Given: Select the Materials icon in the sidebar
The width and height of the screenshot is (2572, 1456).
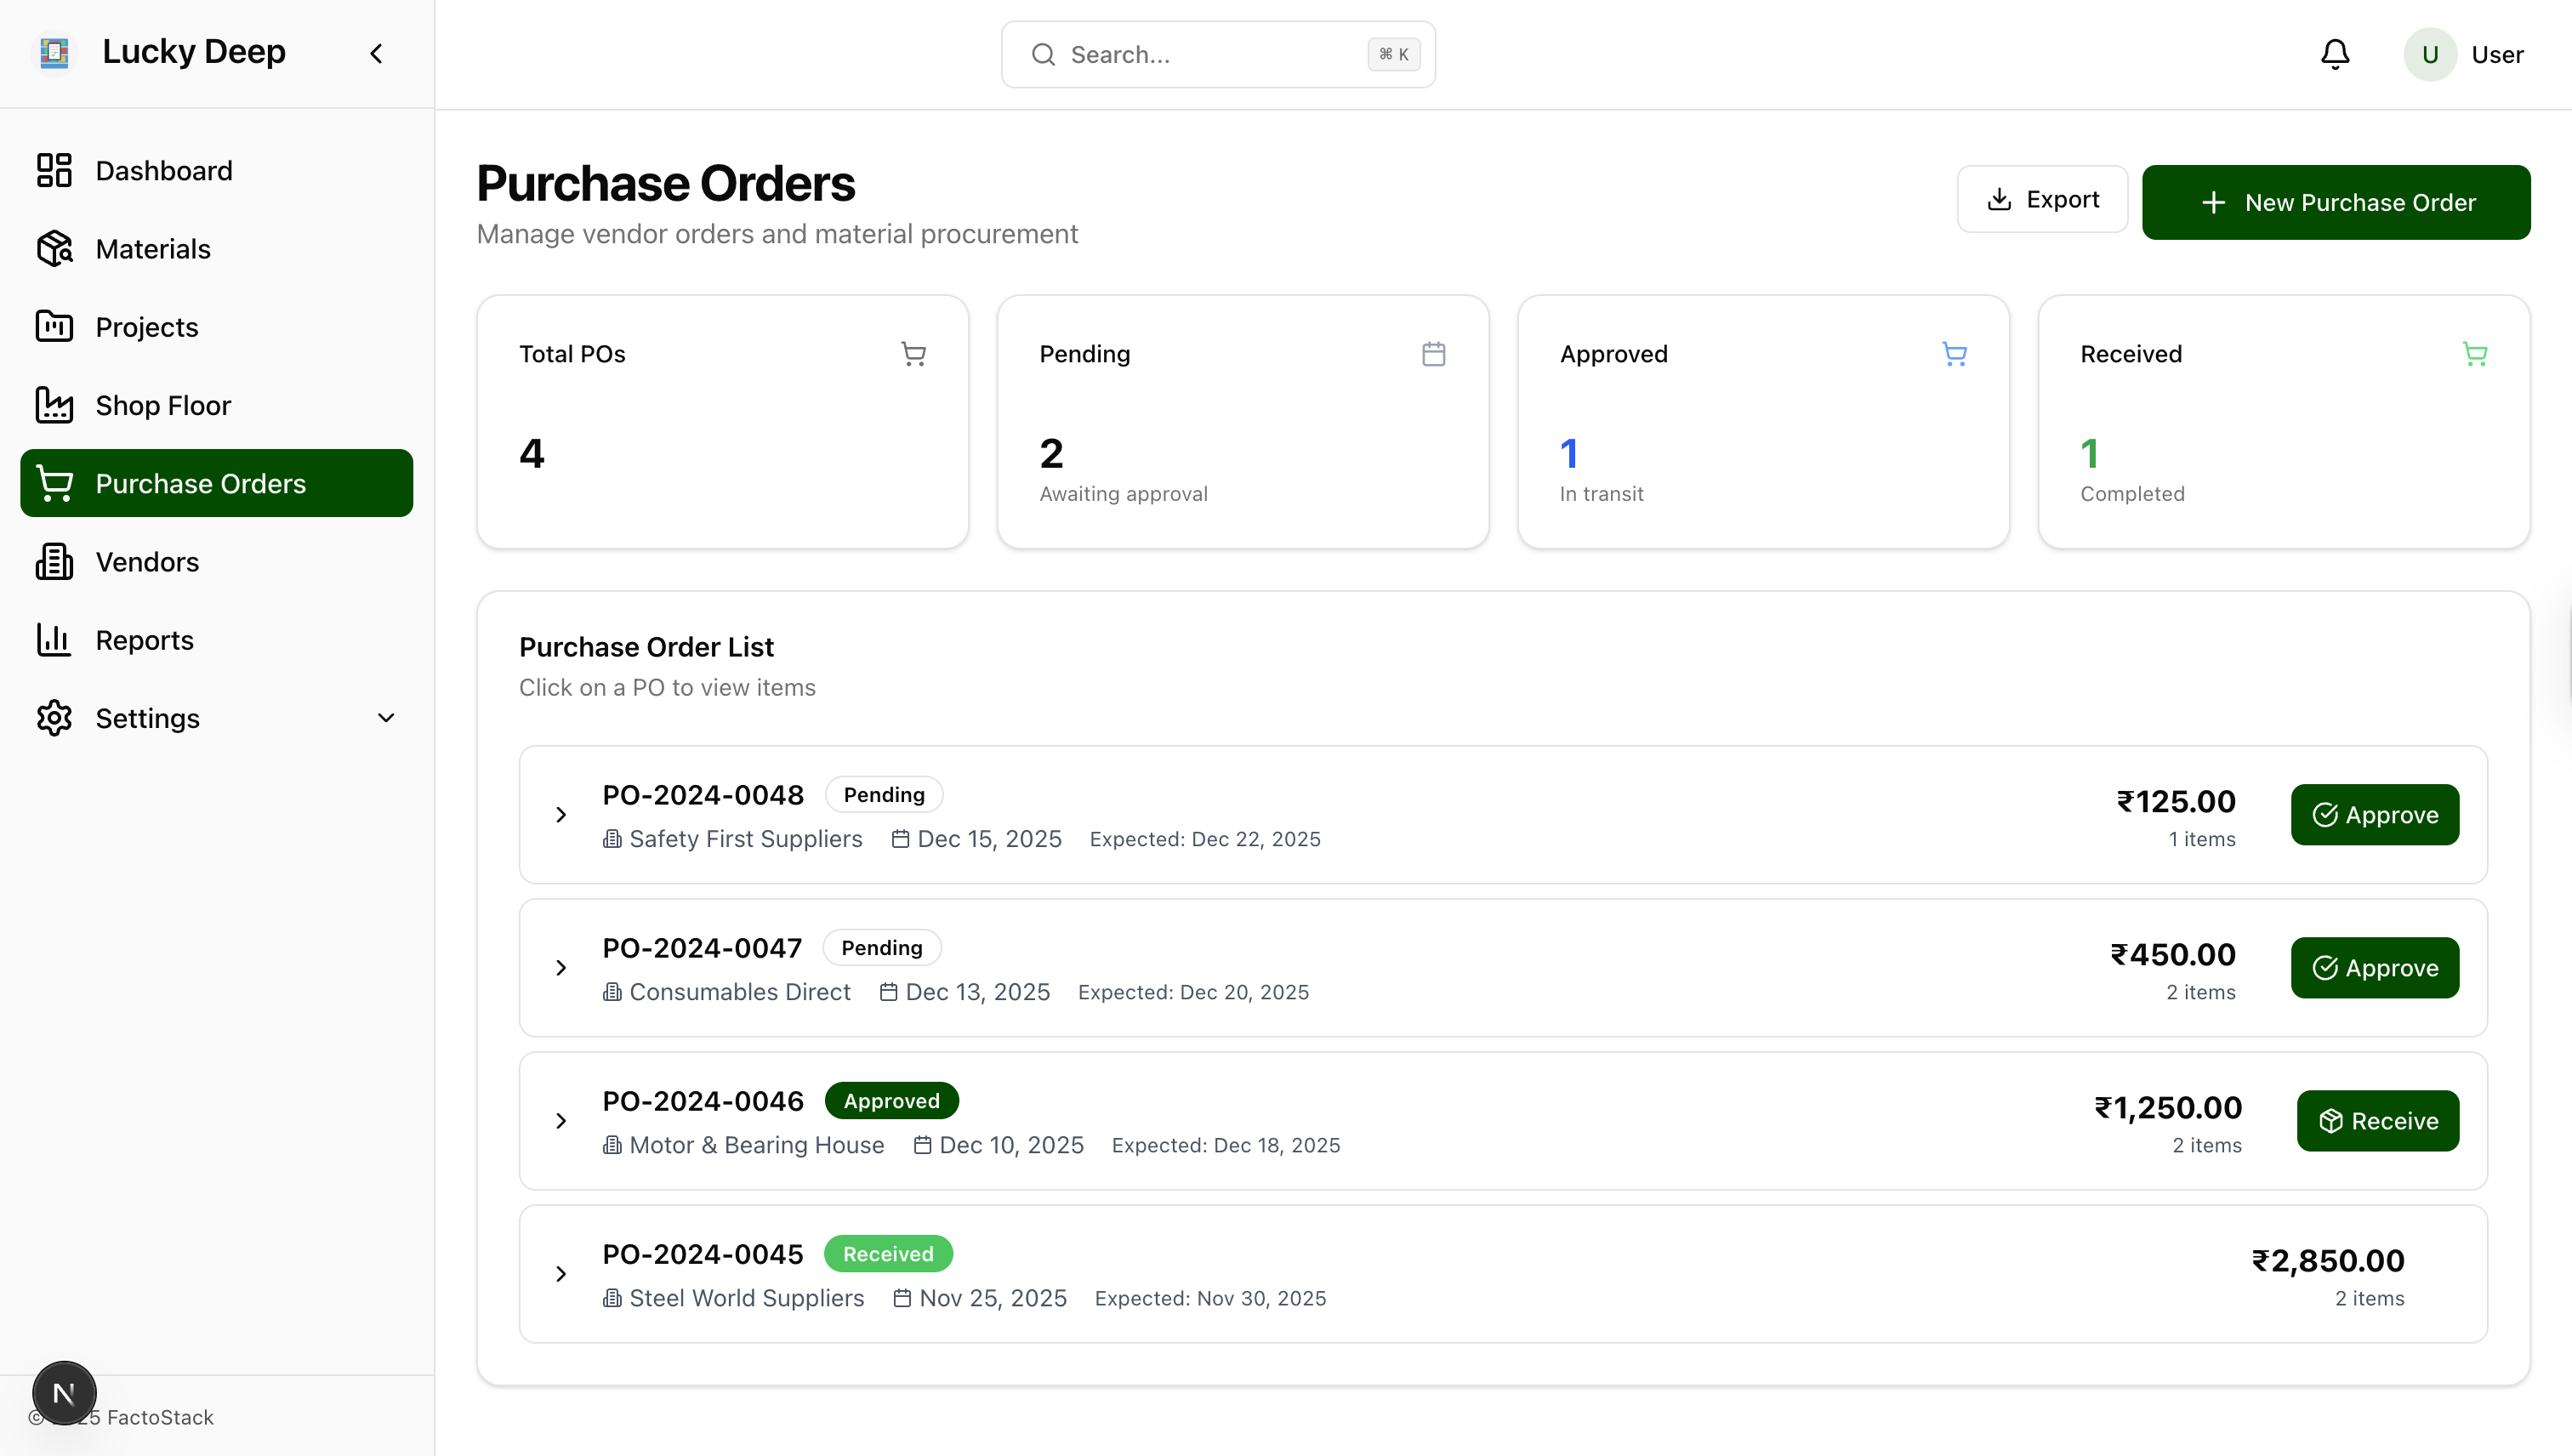Looking at the screenshot, I should click(53, 248).
